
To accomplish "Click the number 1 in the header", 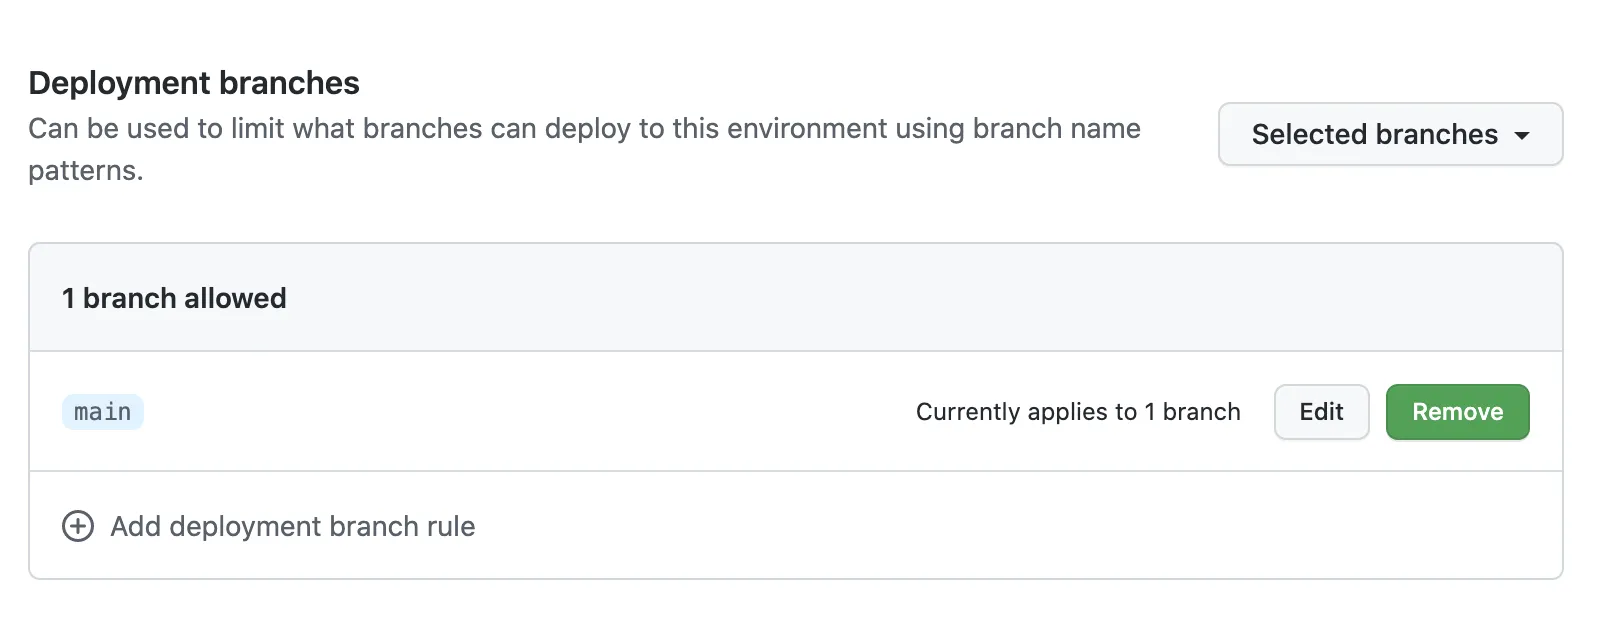I will pos(68,298).
